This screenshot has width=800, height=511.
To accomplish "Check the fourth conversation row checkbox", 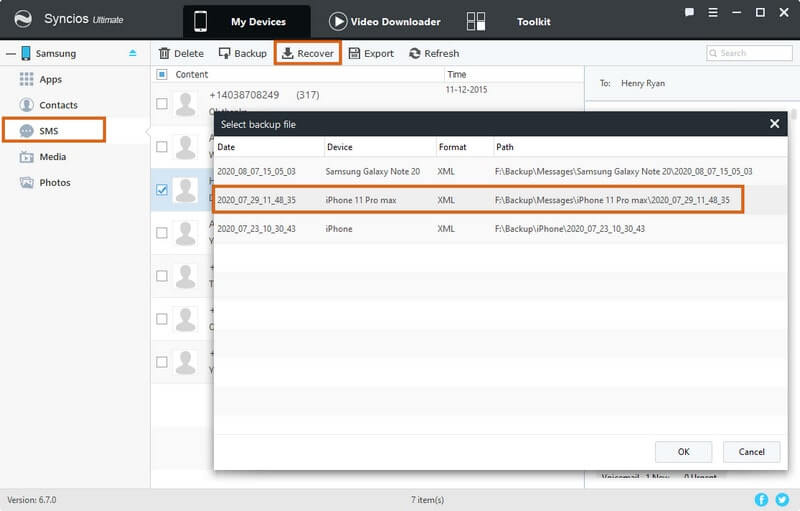I will coord(162,233).
